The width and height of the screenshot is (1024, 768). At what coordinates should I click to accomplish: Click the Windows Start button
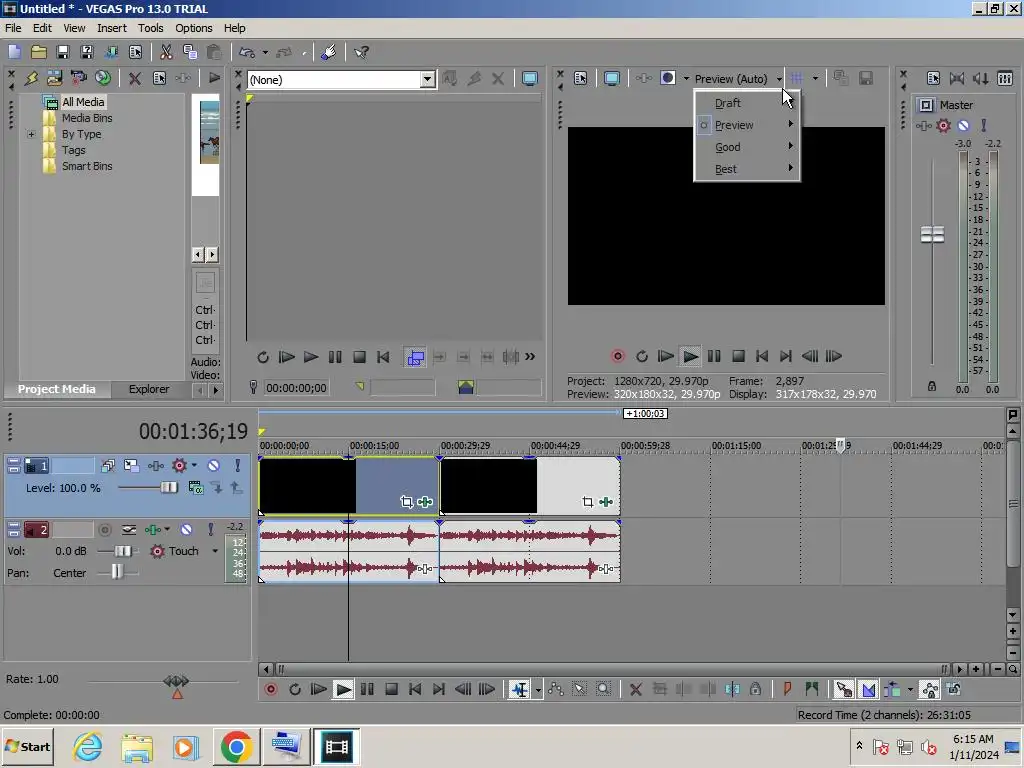(x=27, y=746)
